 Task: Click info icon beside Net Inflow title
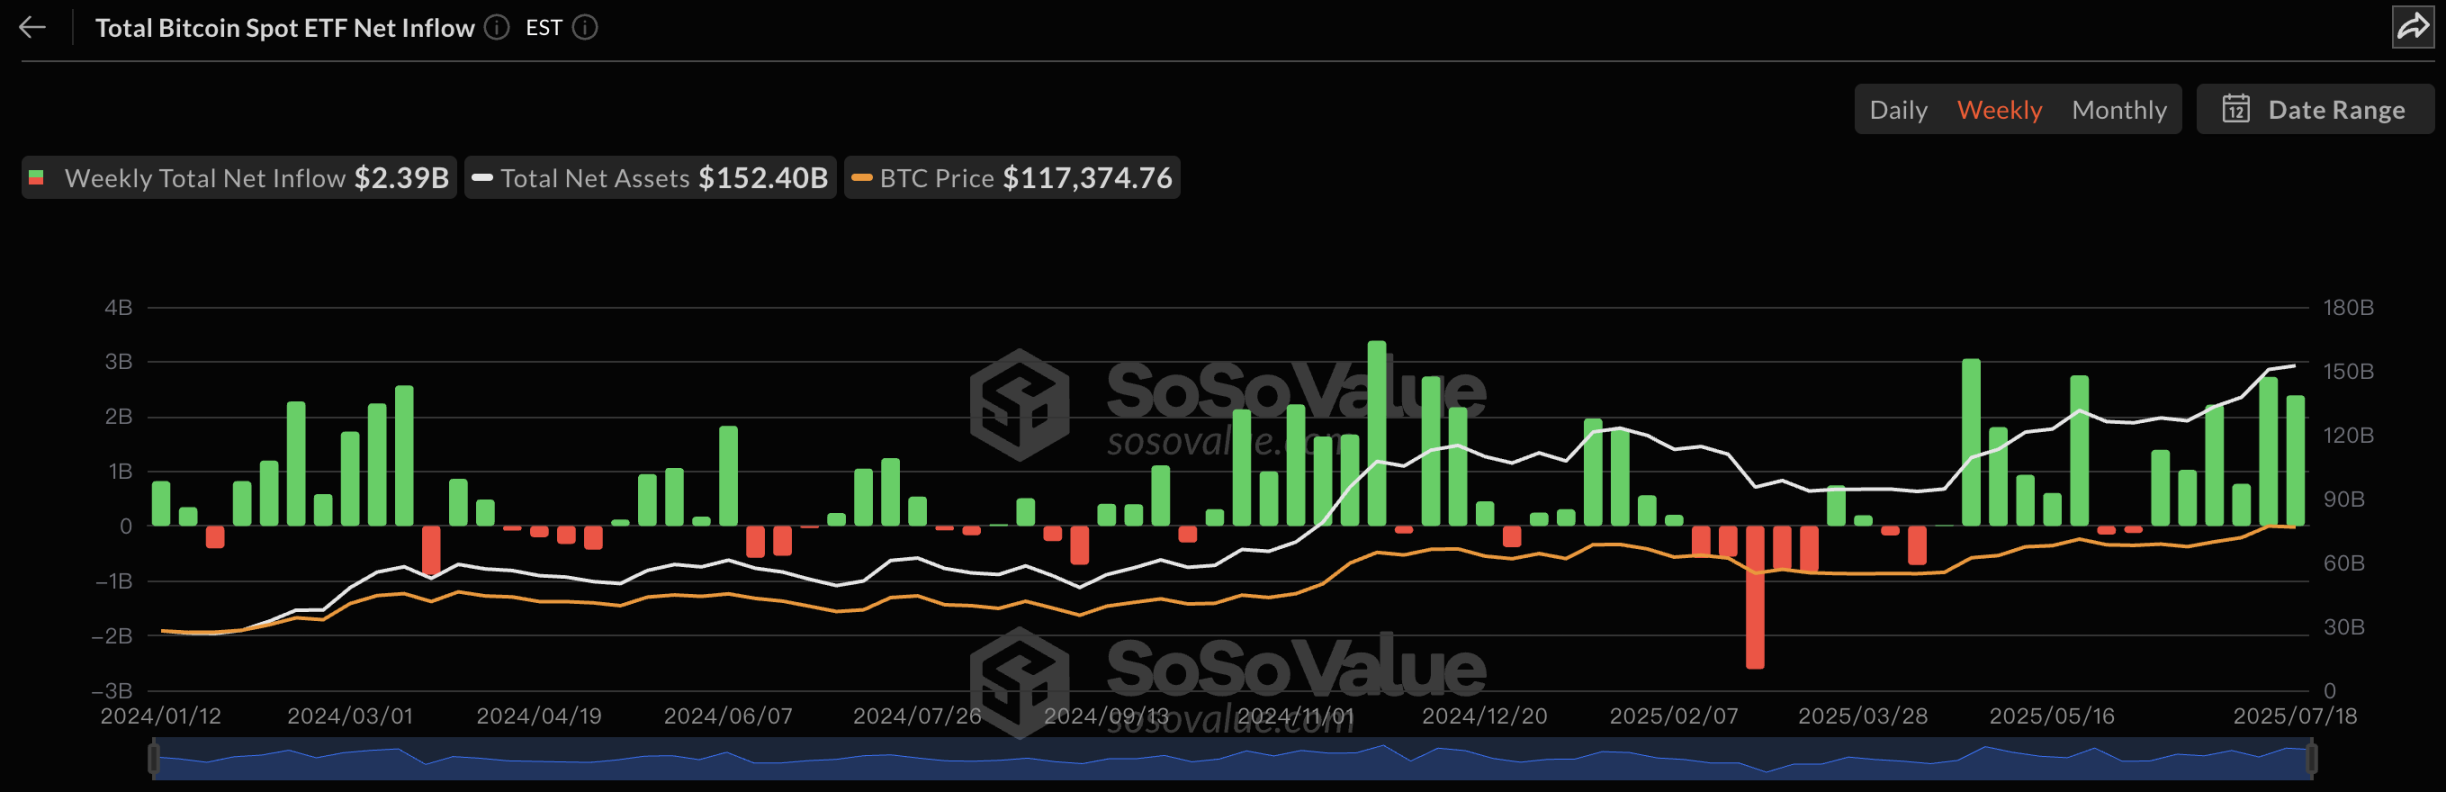tap(497, 27)
